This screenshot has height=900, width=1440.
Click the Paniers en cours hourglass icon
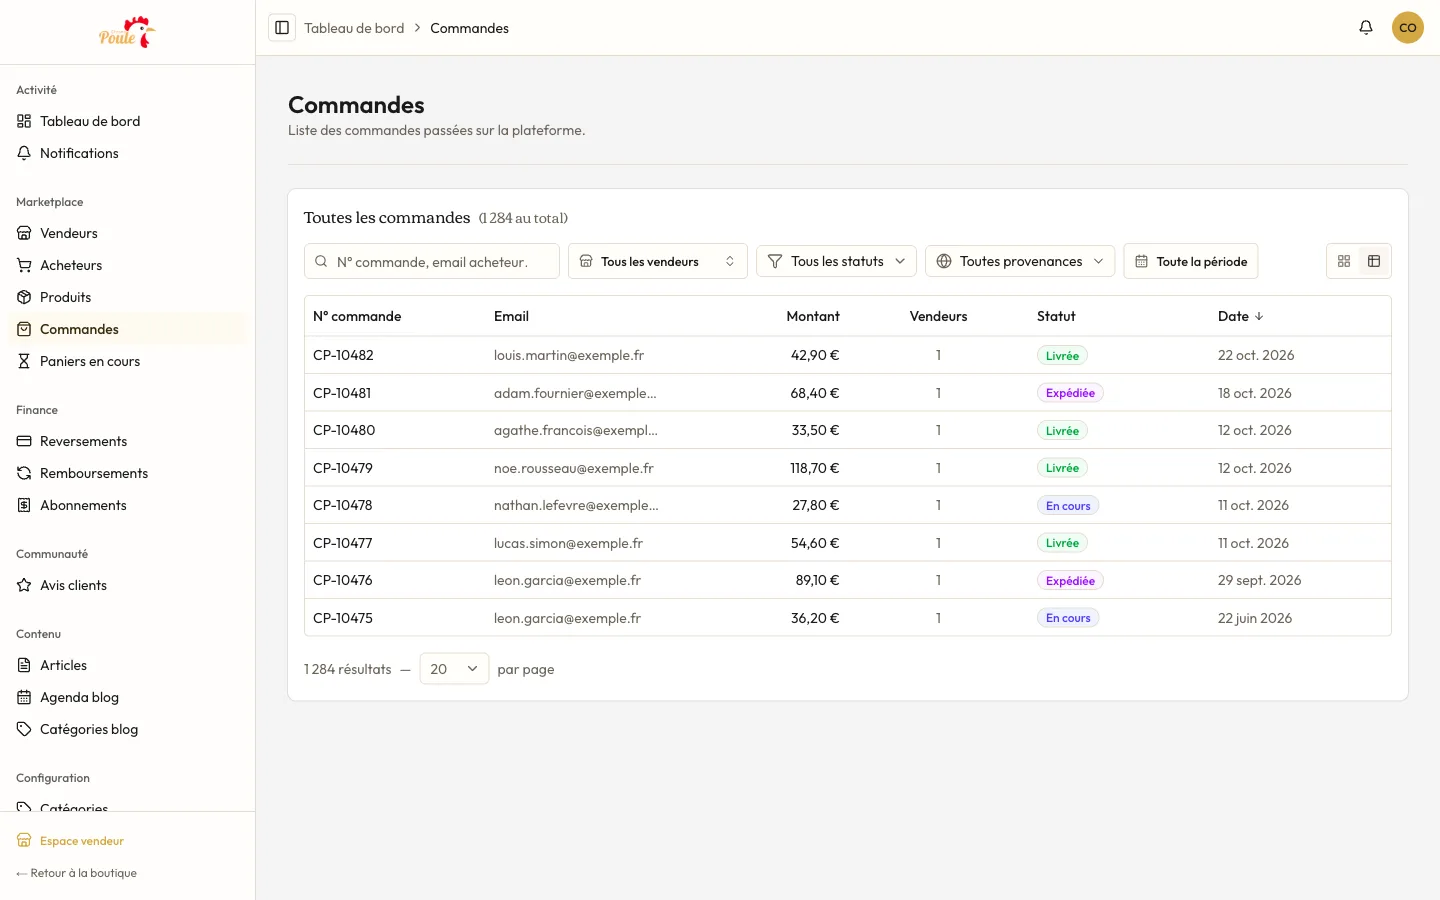(x=24, y=361)
